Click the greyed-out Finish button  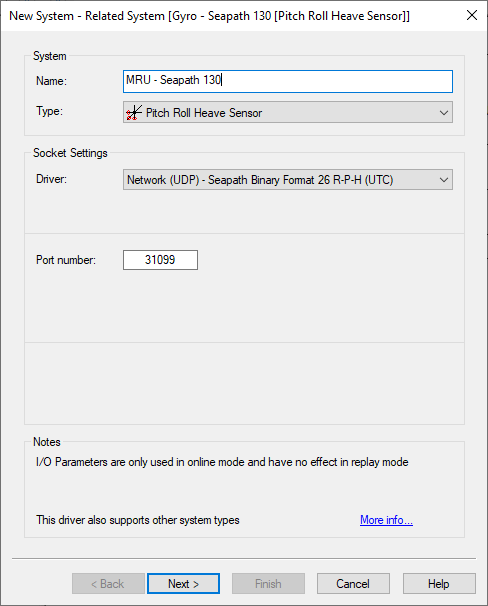tap(268, 584)
